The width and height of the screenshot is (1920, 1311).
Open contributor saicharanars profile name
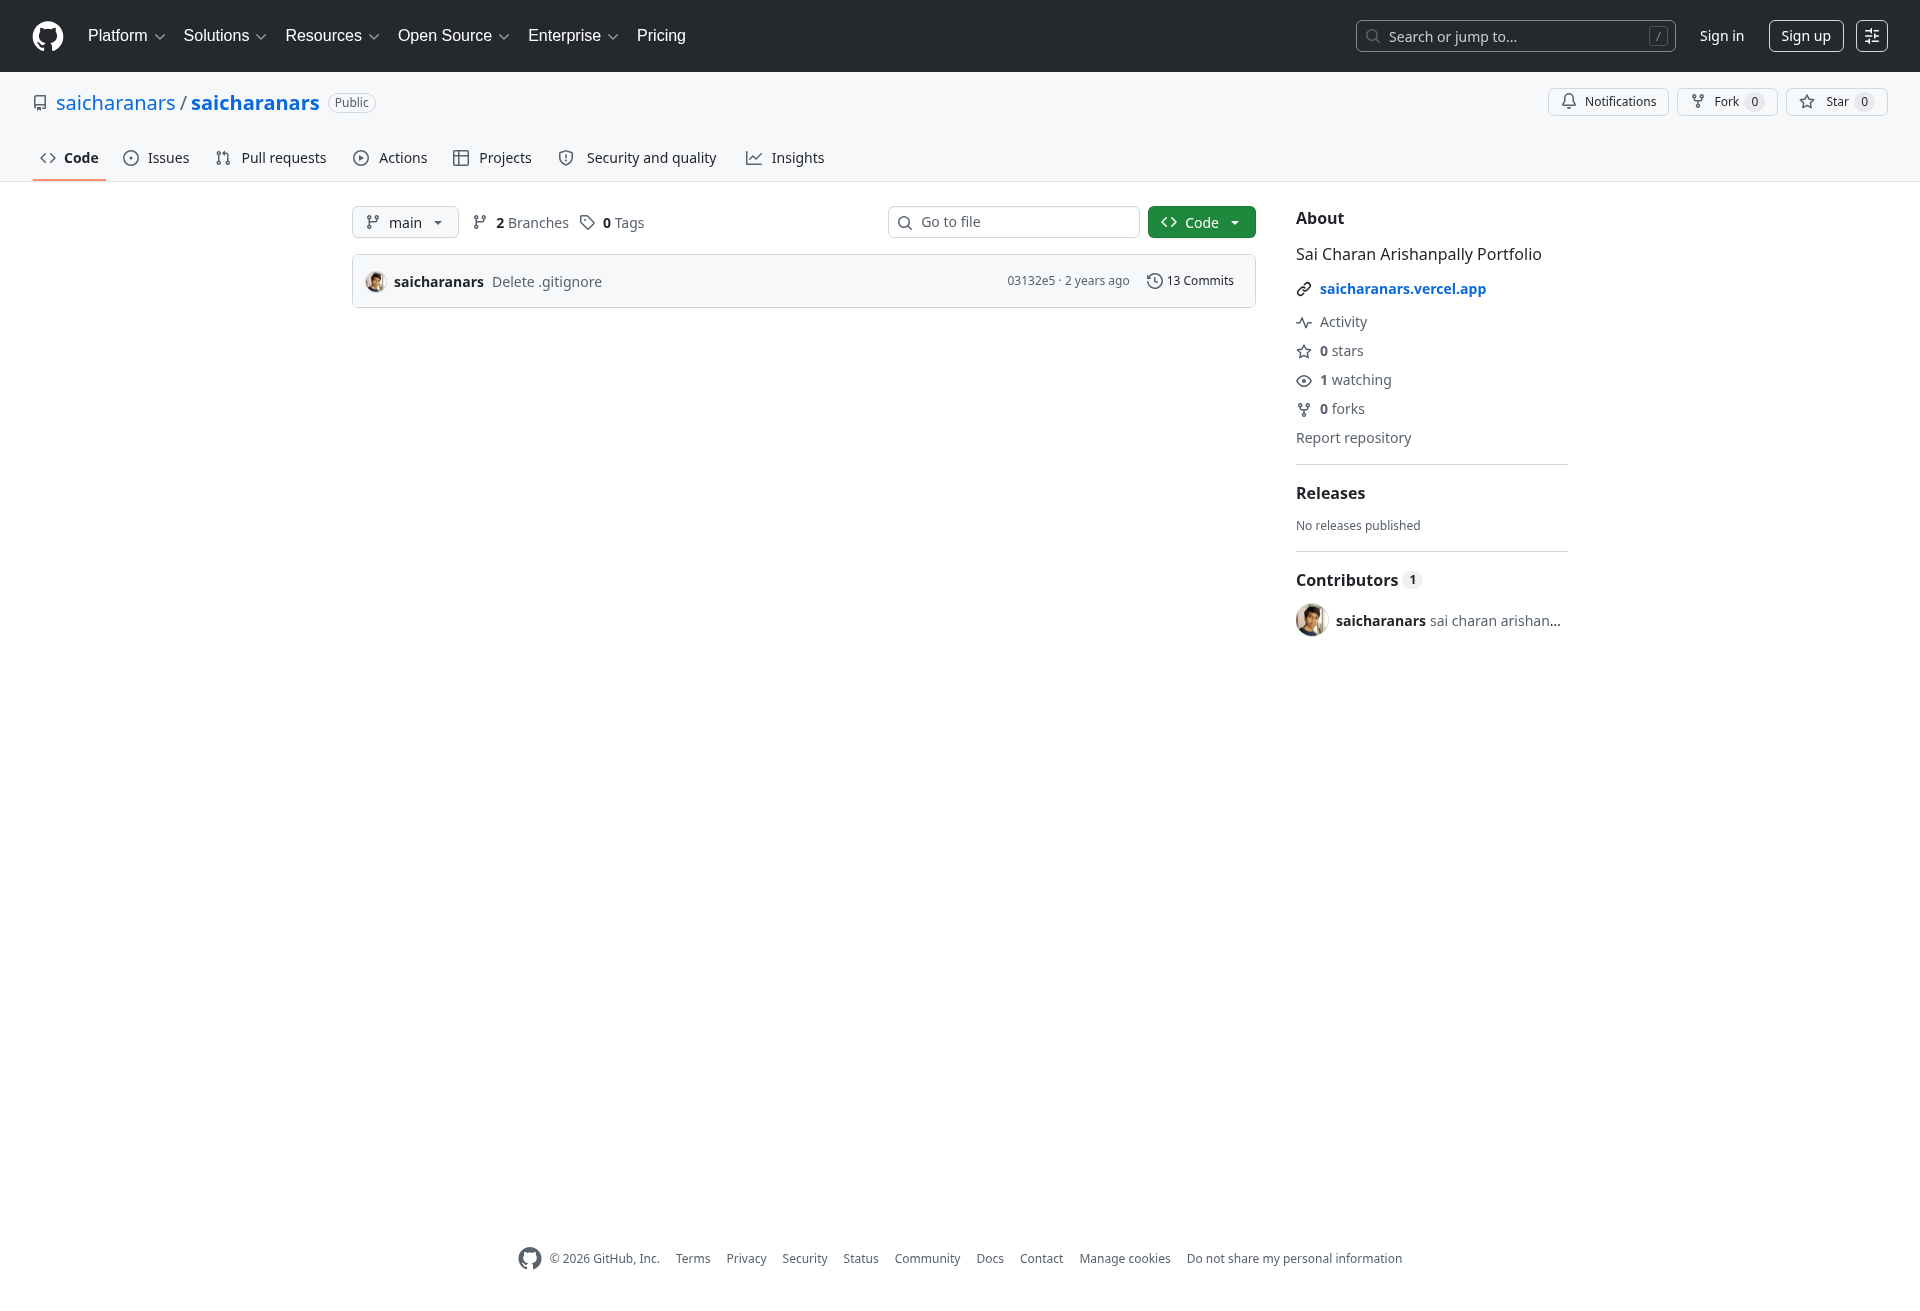[x=1380, y=621]
